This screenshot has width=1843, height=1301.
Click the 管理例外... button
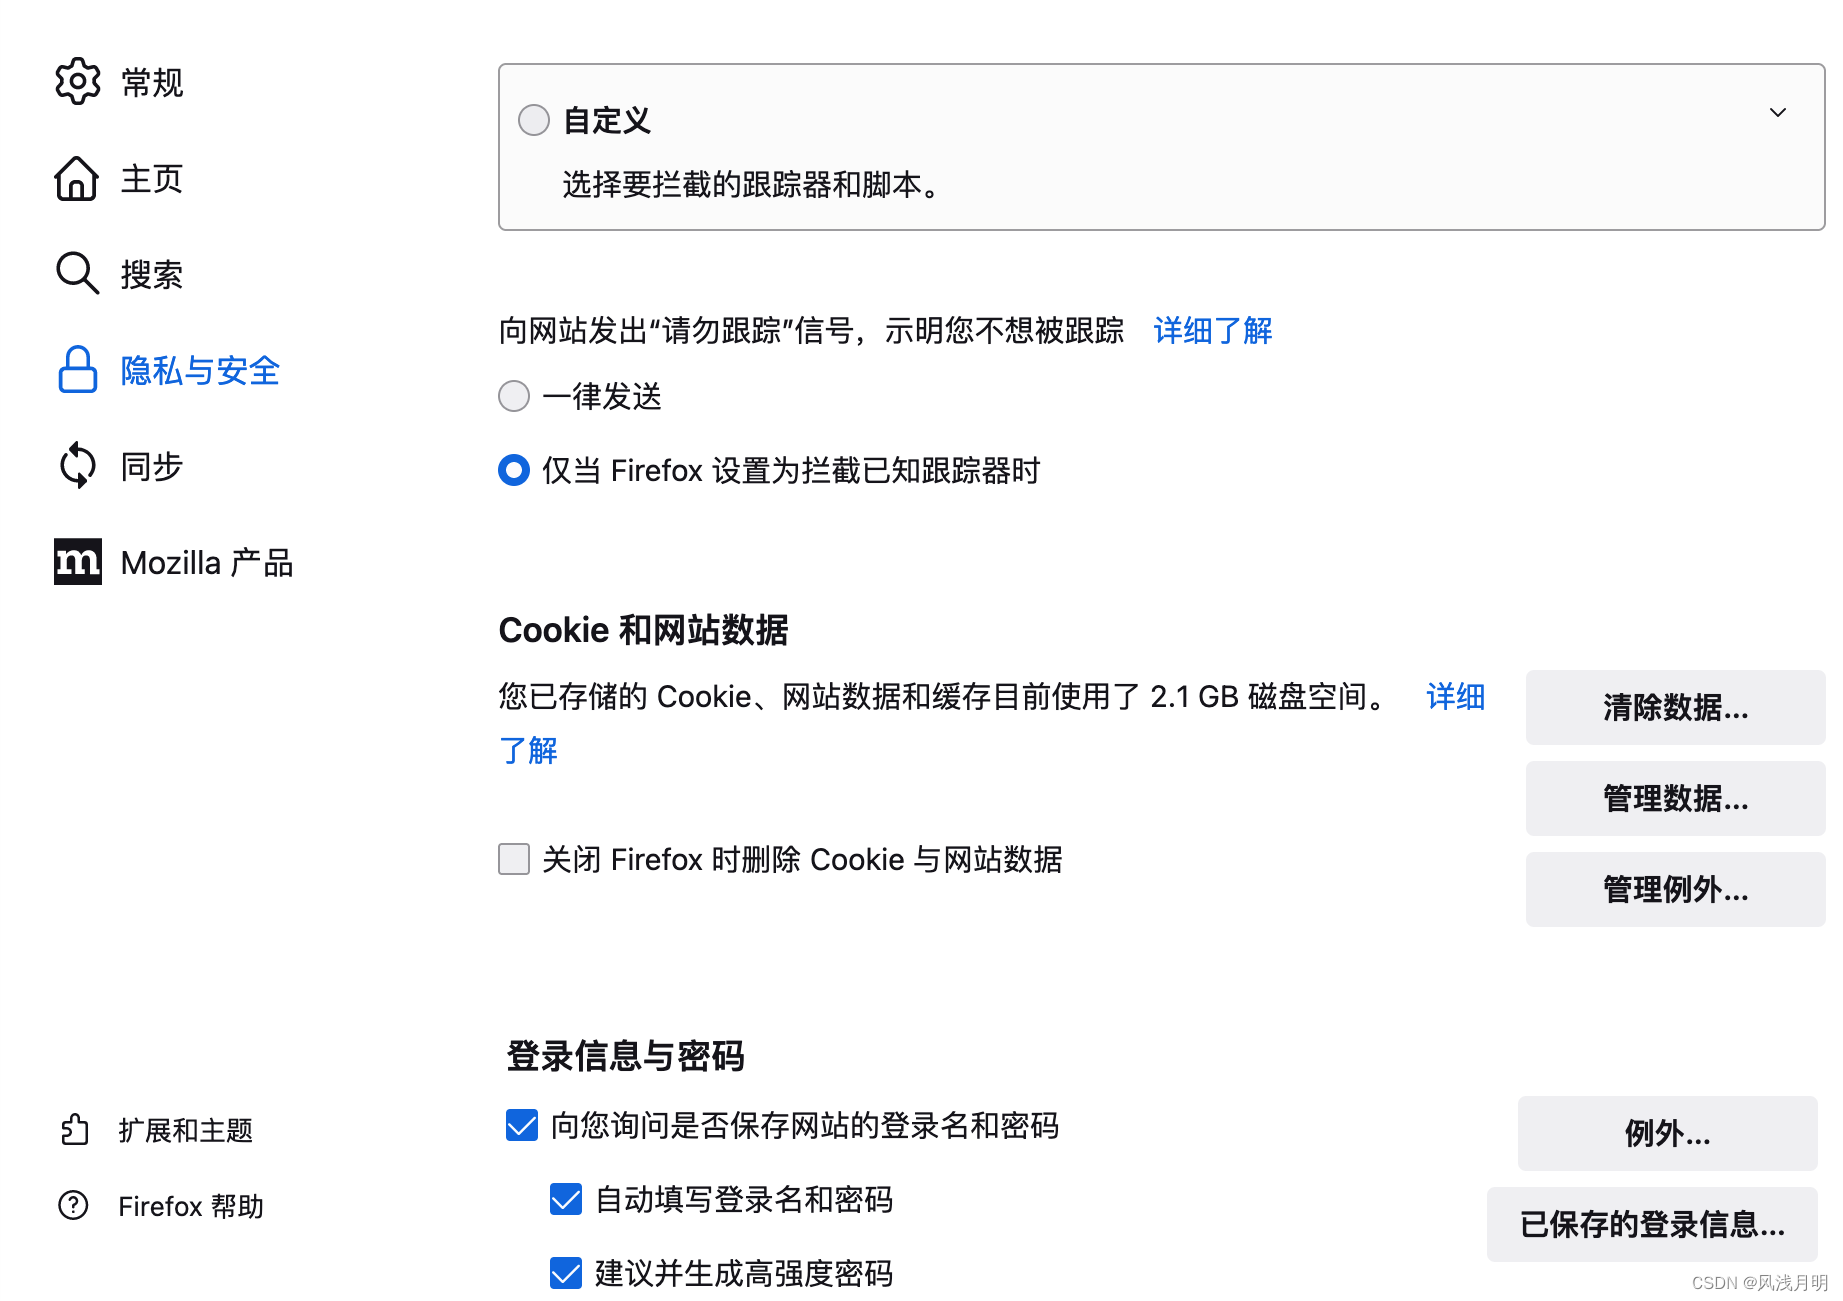(1675, 889)
